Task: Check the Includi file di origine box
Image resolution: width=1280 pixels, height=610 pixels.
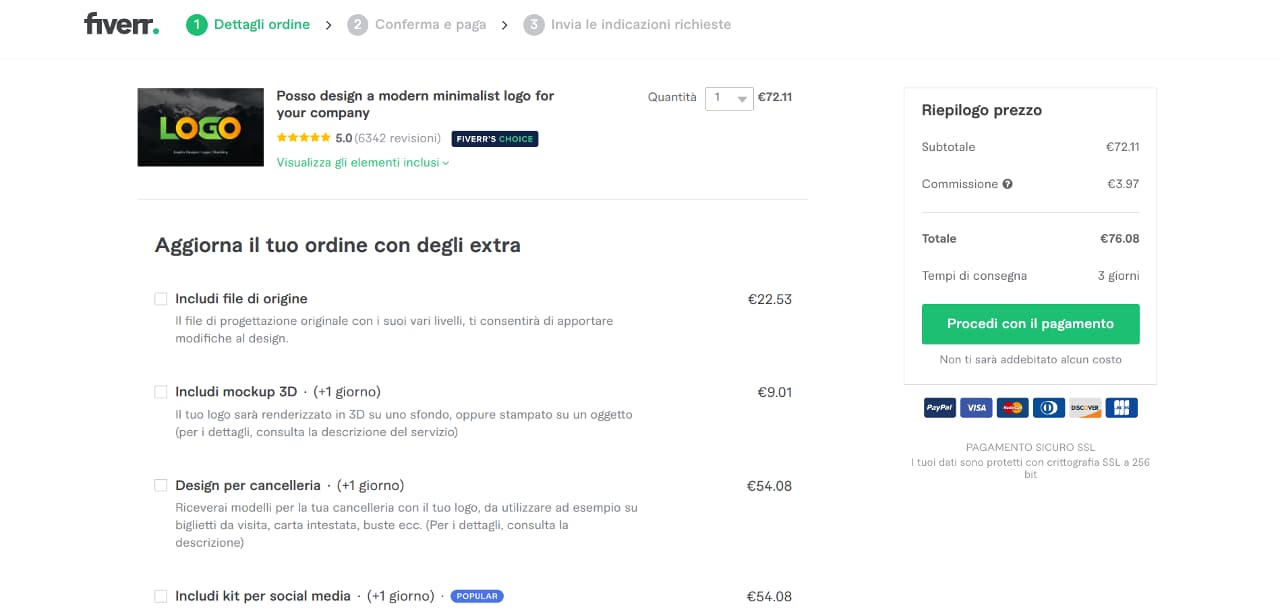Action: (x=161, y=299)
